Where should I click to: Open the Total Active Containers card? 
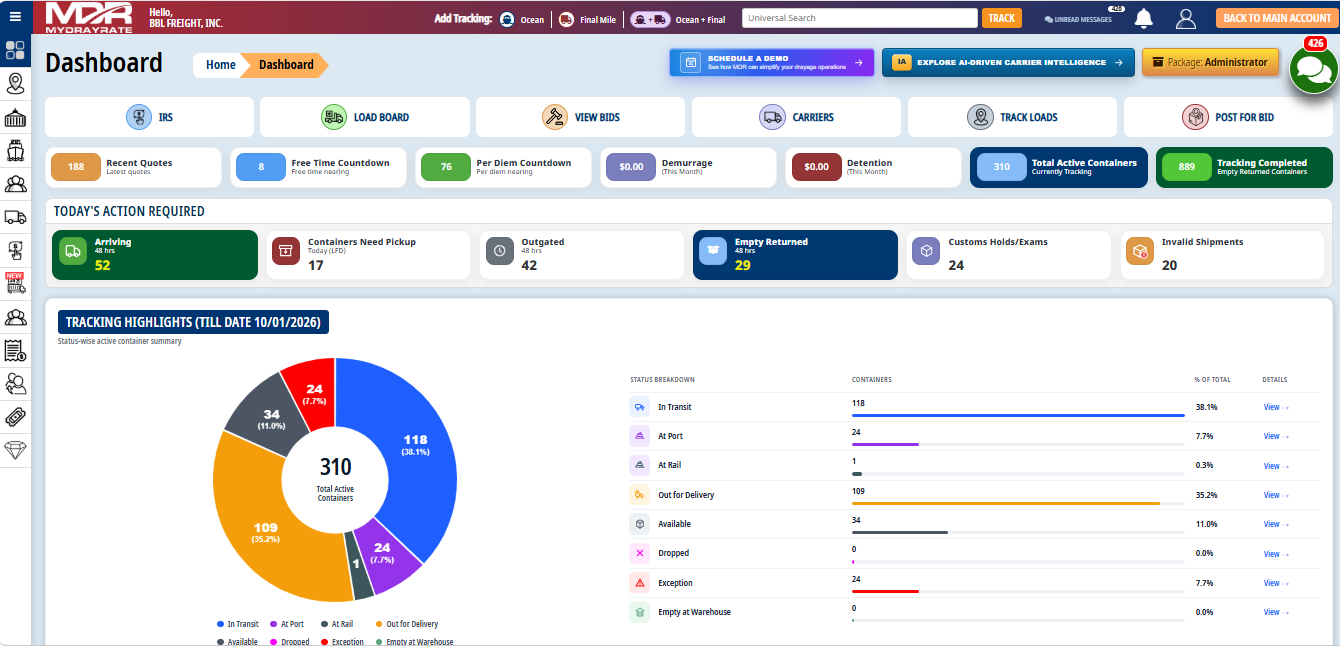(x=1059, y=167)
